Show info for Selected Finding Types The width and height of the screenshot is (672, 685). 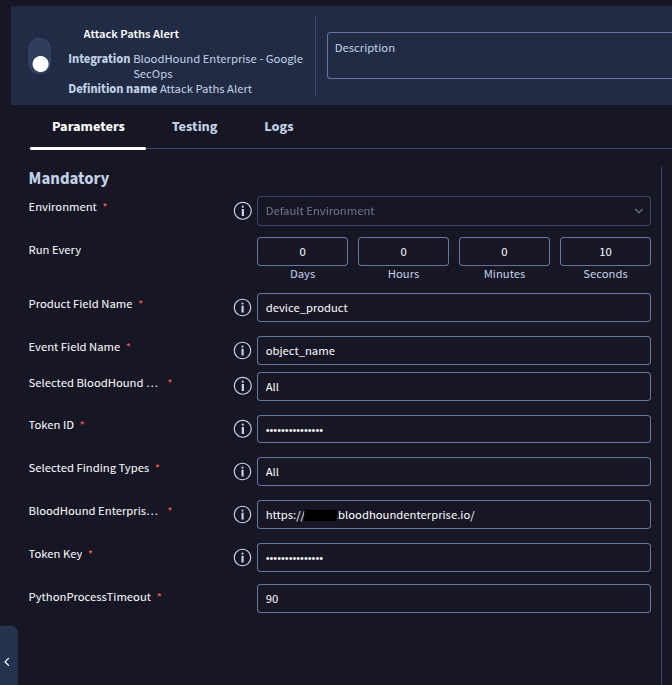tap(242, 471)
